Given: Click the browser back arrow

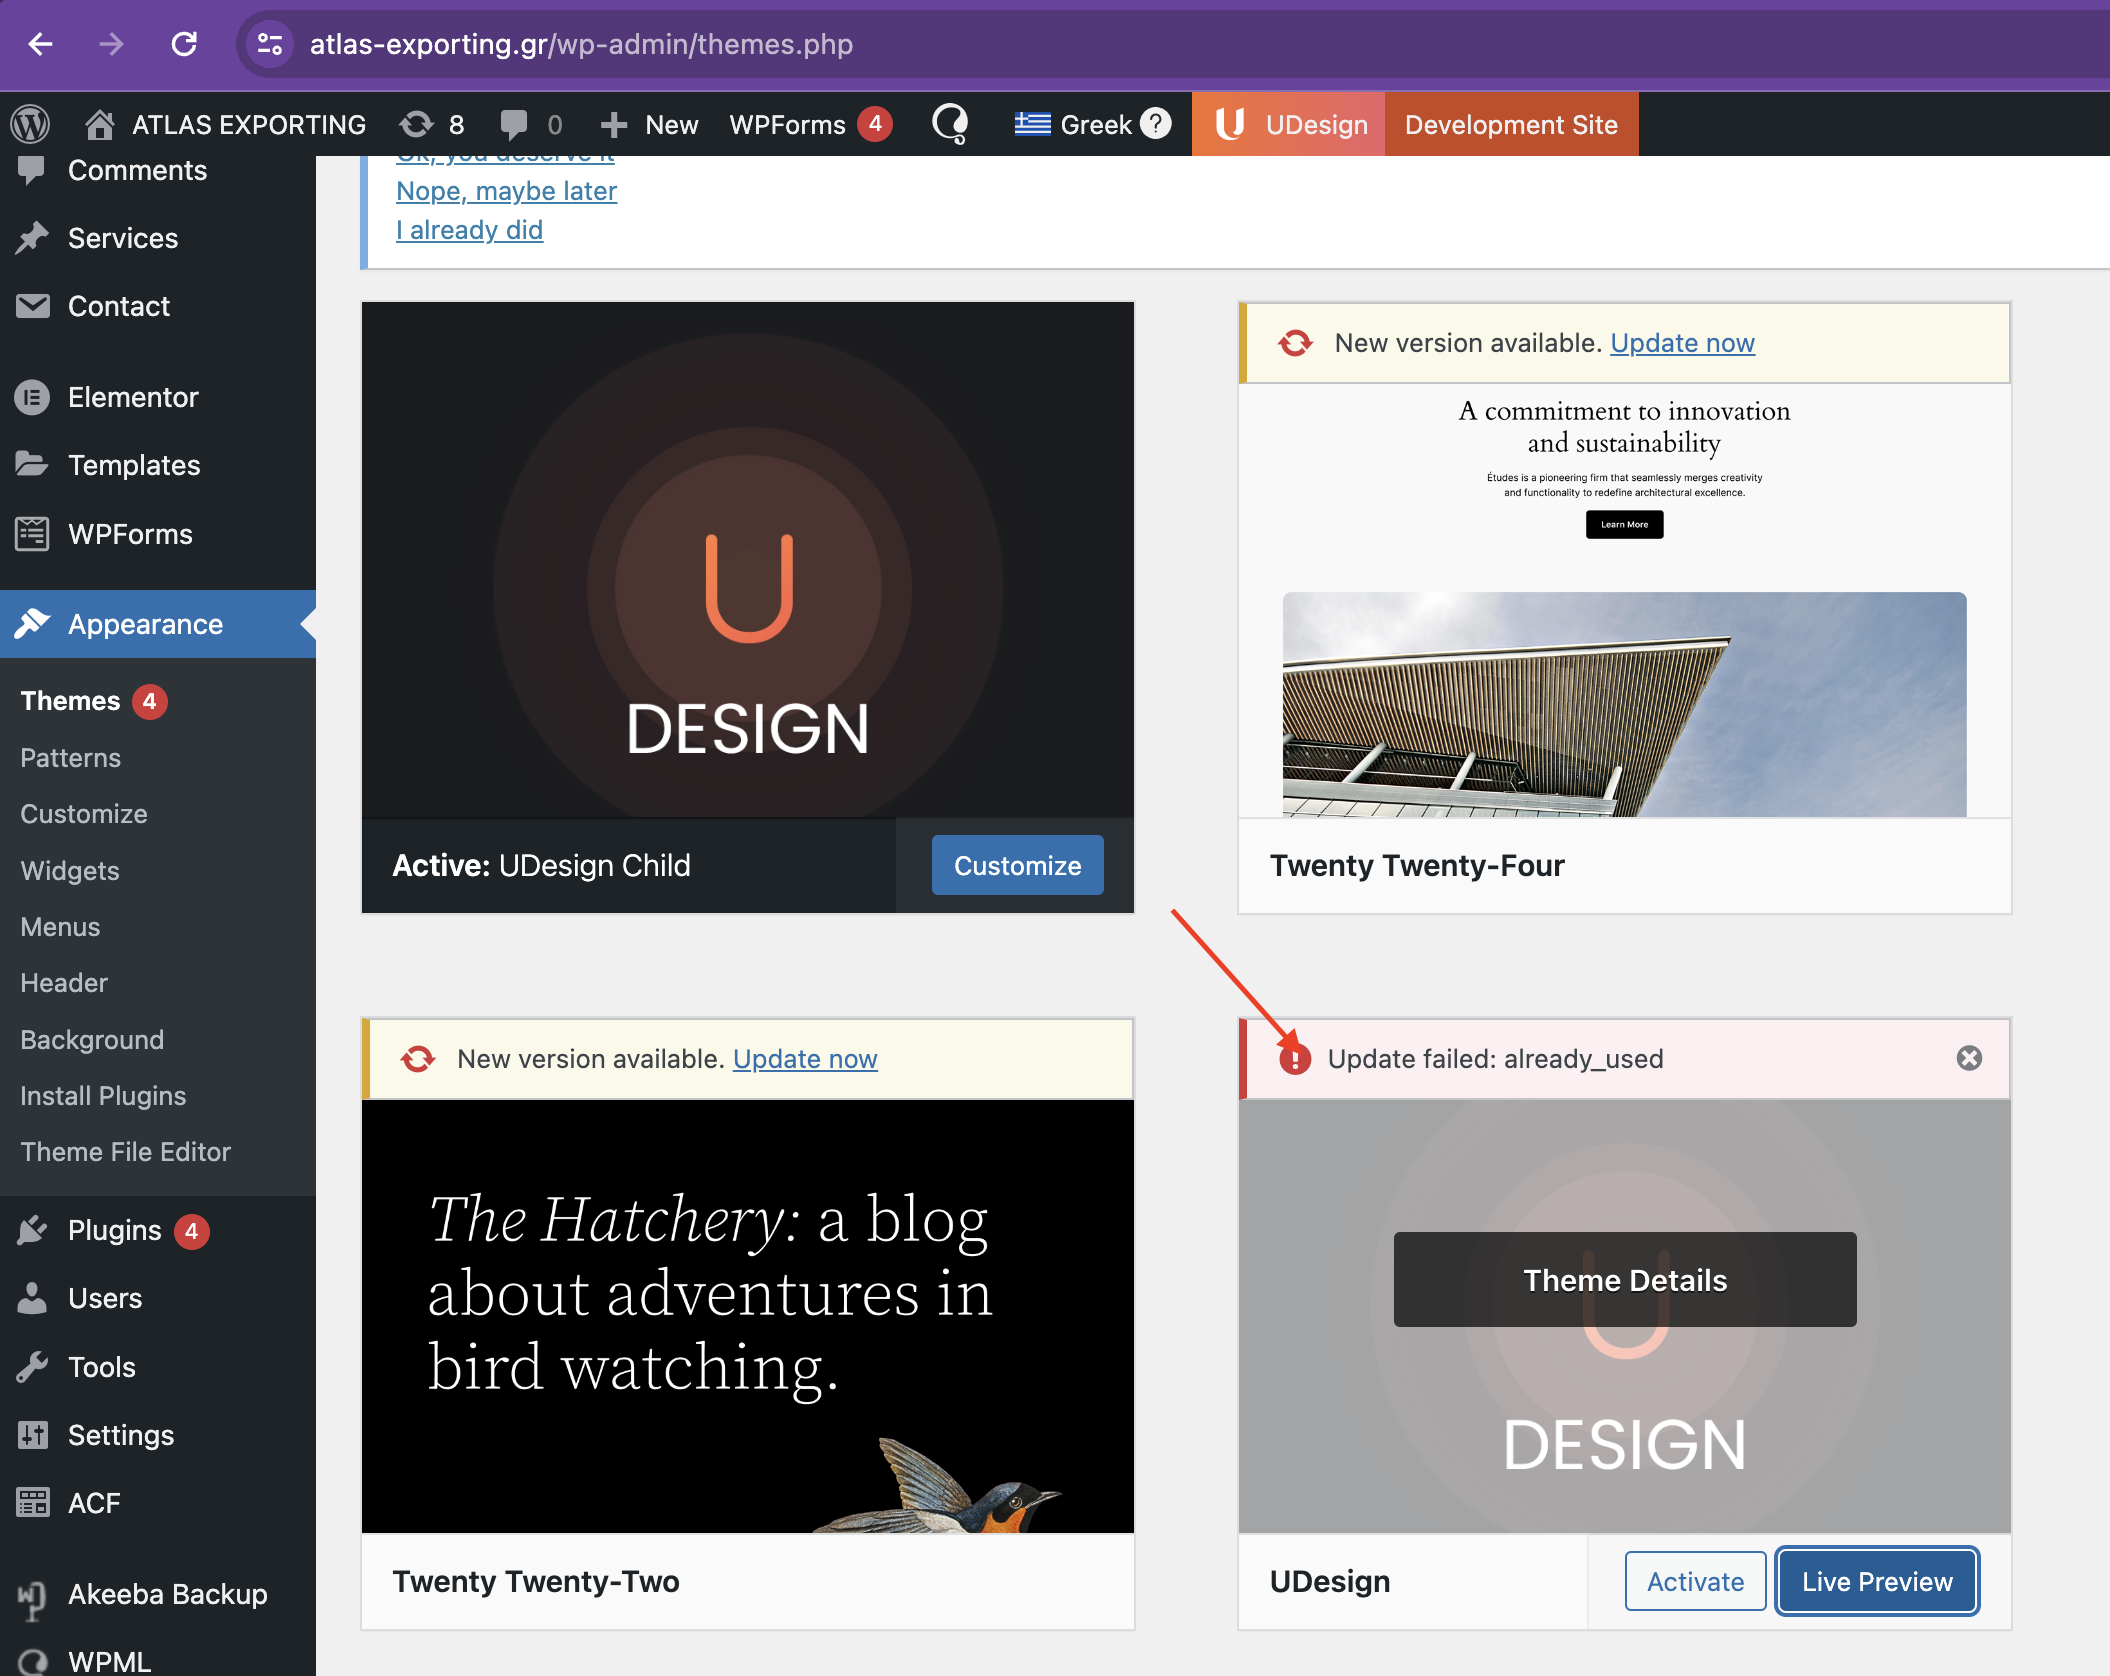Looking at the screenshot, I should [40, 44].
